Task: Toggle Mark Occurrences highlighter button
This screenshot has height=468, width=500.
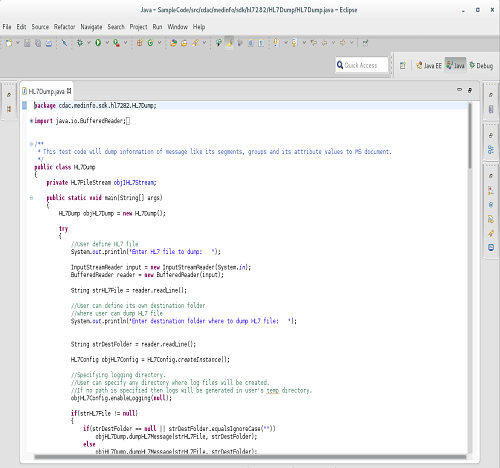Action: [x=229, y=43]
